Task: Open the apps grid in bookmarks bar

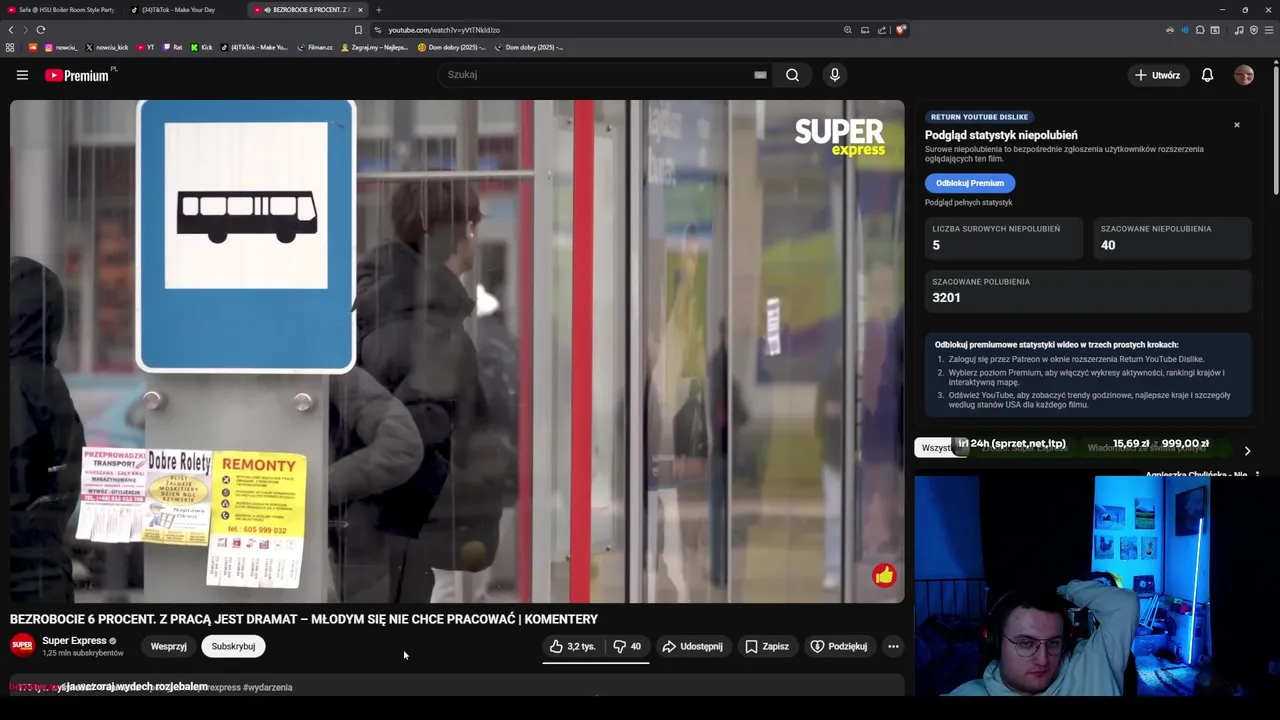Action: 10,47
